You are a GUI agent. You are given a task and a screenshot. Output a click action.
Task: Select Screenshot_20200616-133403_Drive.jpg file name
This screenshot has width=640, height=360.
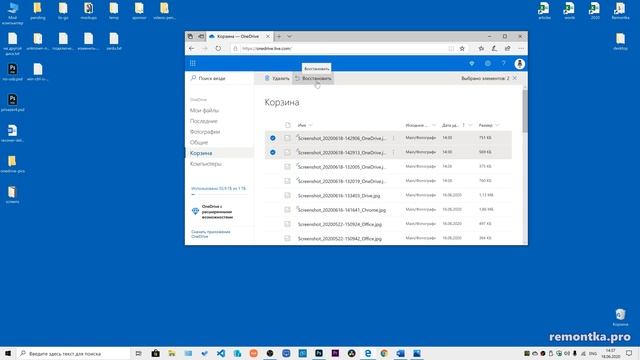[x=339, y=196]
